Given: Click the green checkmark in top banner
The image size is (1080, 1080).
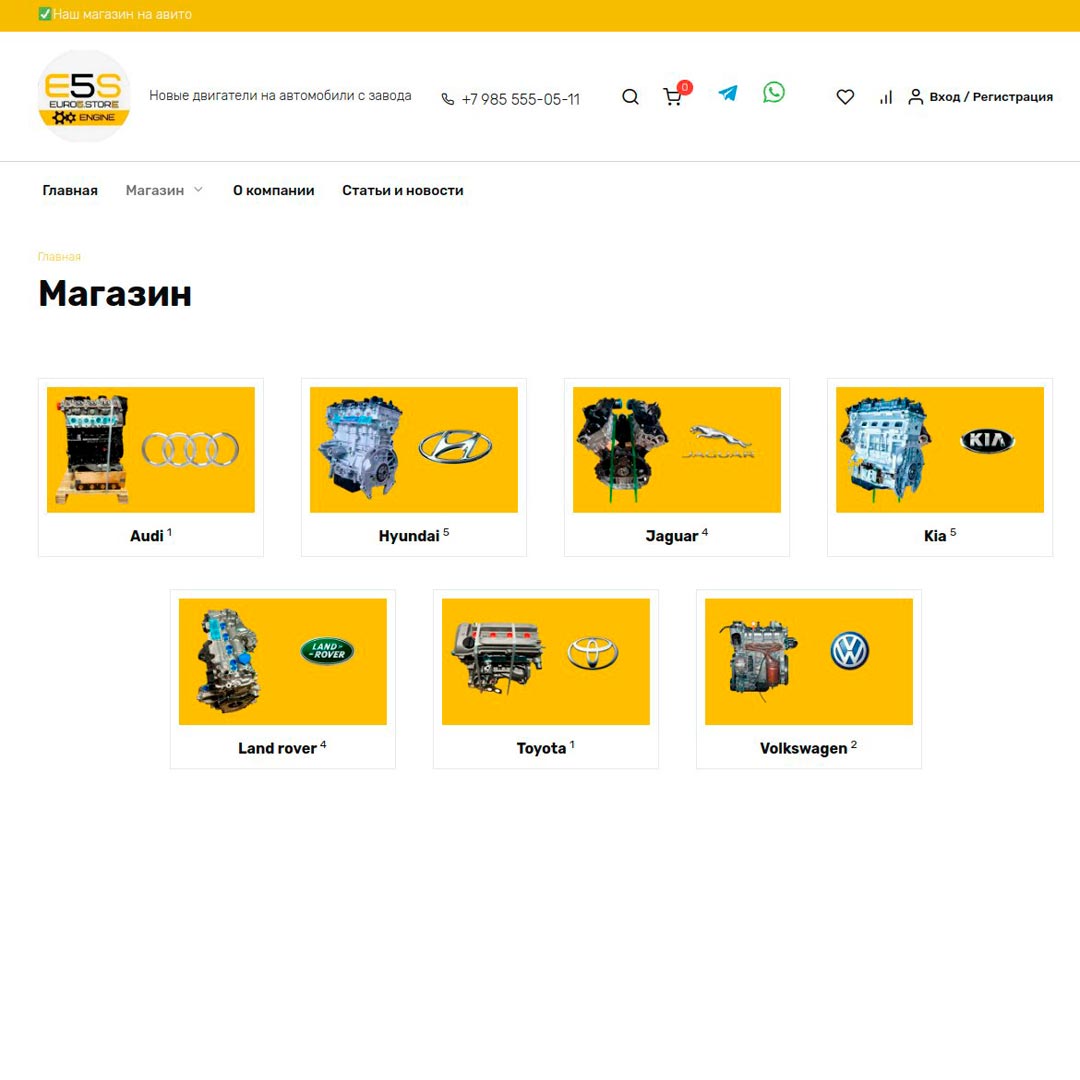Looking at the screenshot, I should 45,14.
